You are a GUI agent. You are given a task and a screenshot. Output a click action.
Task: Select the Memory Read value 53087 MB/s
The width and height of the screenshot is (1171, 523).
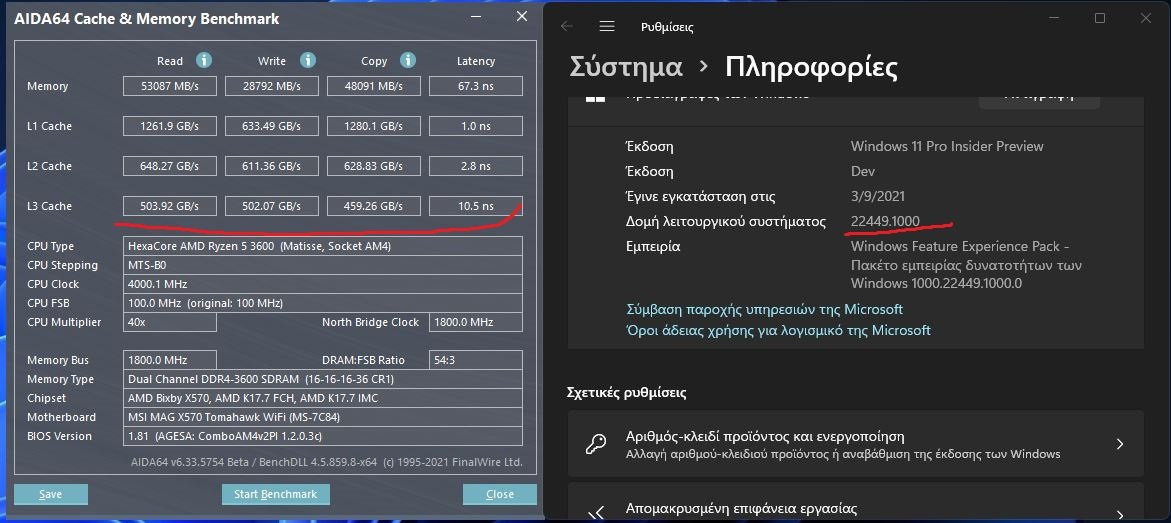click(x=170, y=86)
